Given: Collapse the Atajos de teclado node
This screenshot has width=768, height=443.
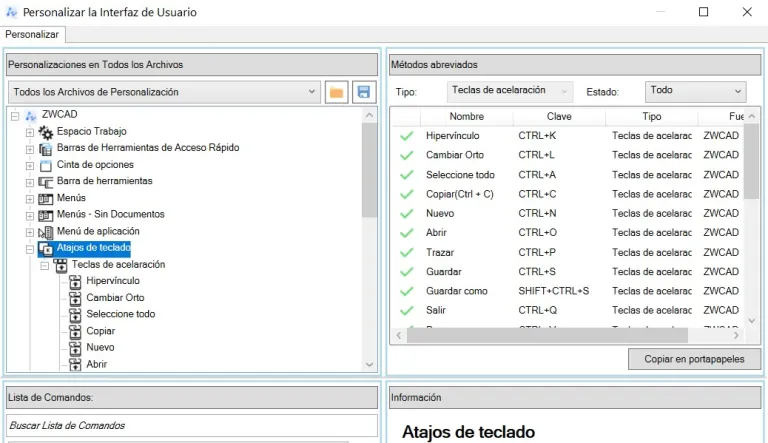Looking at the screenshot, I should point(30,249).
